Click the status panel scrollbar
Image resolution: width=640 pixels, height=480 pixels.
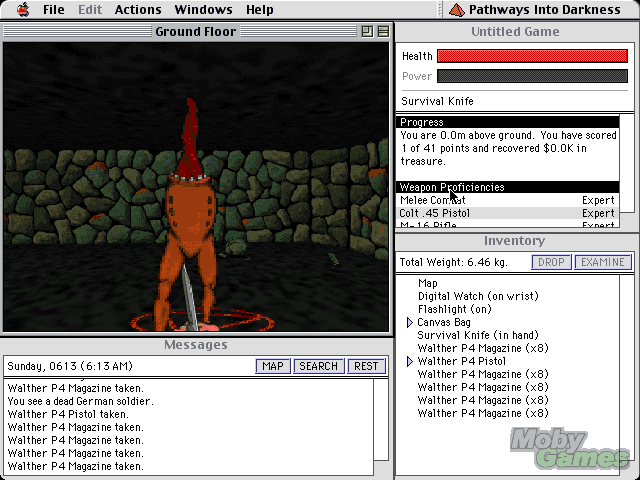point(627,164)
